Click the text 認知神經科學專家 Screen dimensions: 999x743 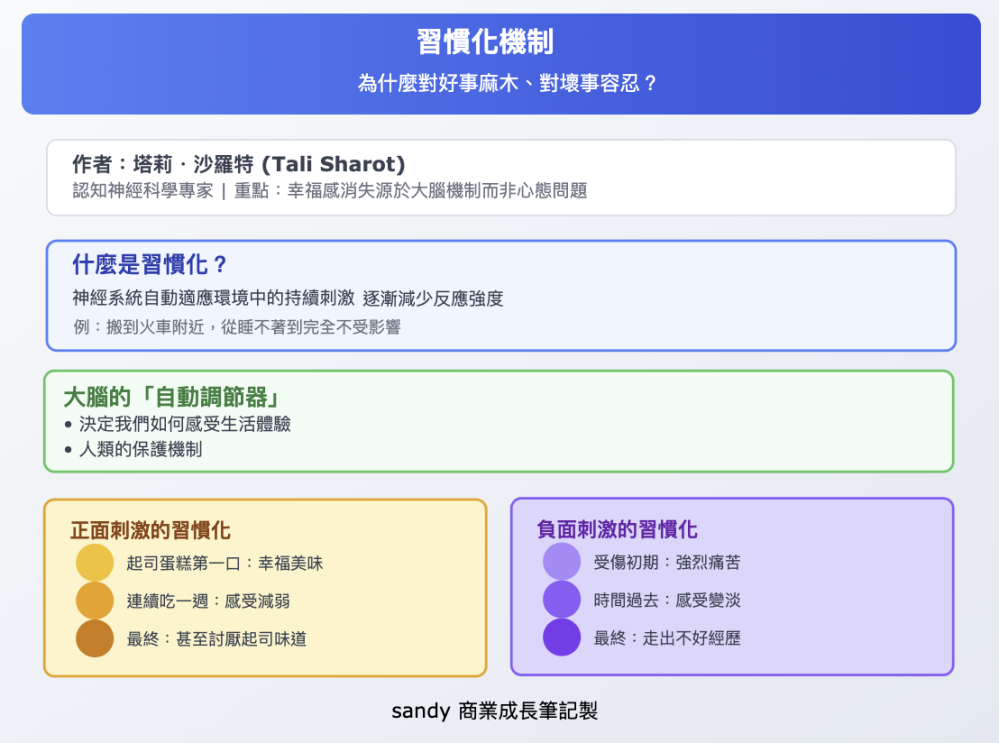click(143, 191)
